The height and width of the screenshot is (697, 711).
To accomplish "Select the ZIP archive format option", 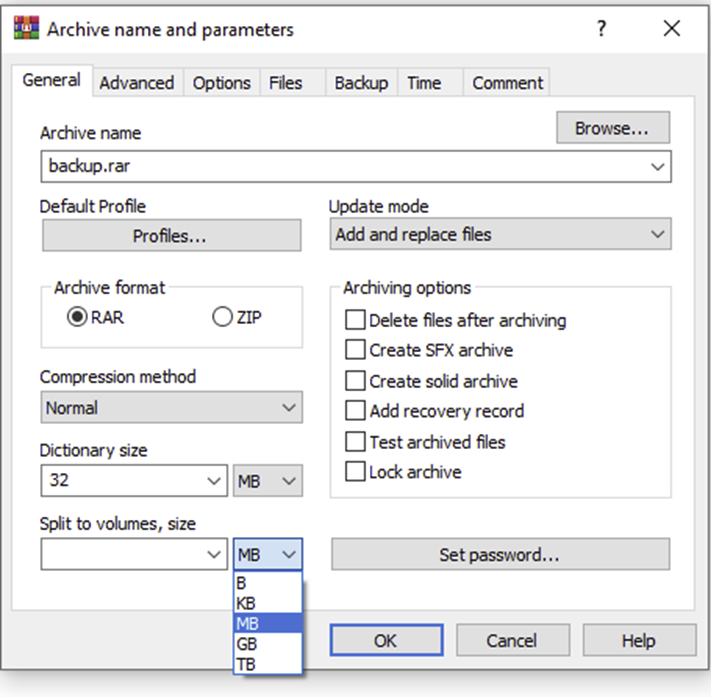I will pos(222,318).
